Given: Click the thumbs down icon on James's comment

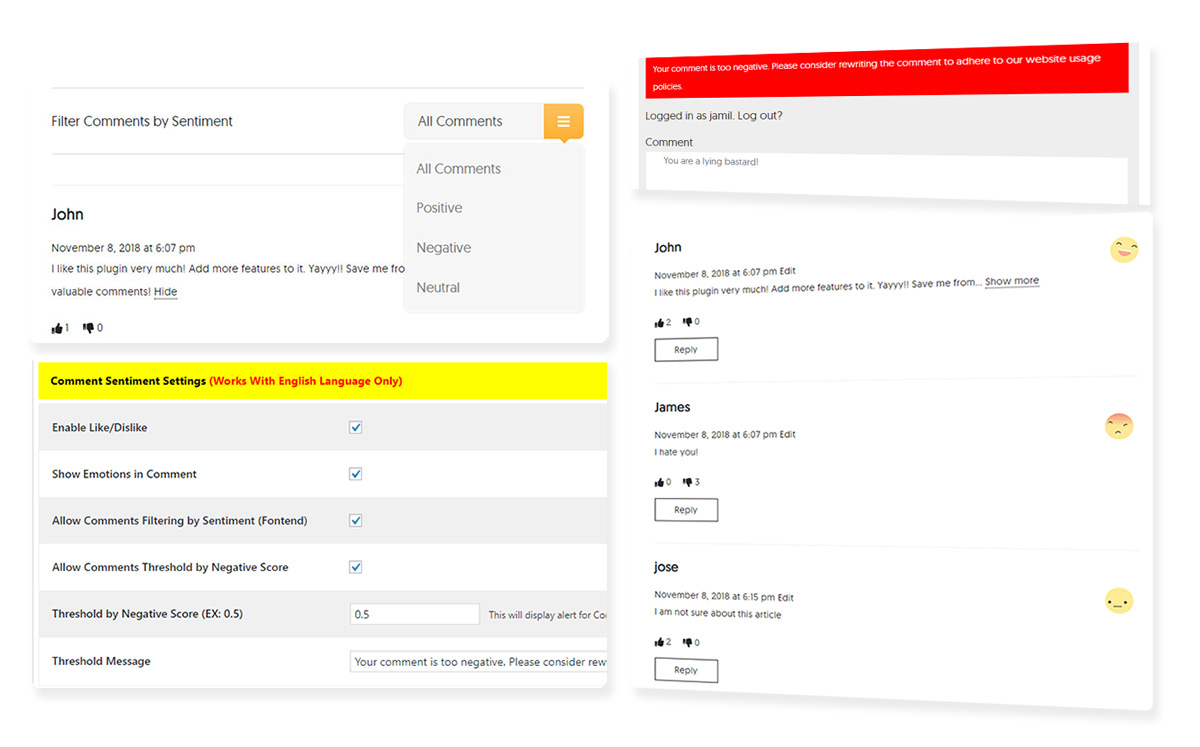Looking at the screenshot, I should click(x=688, y=481).
